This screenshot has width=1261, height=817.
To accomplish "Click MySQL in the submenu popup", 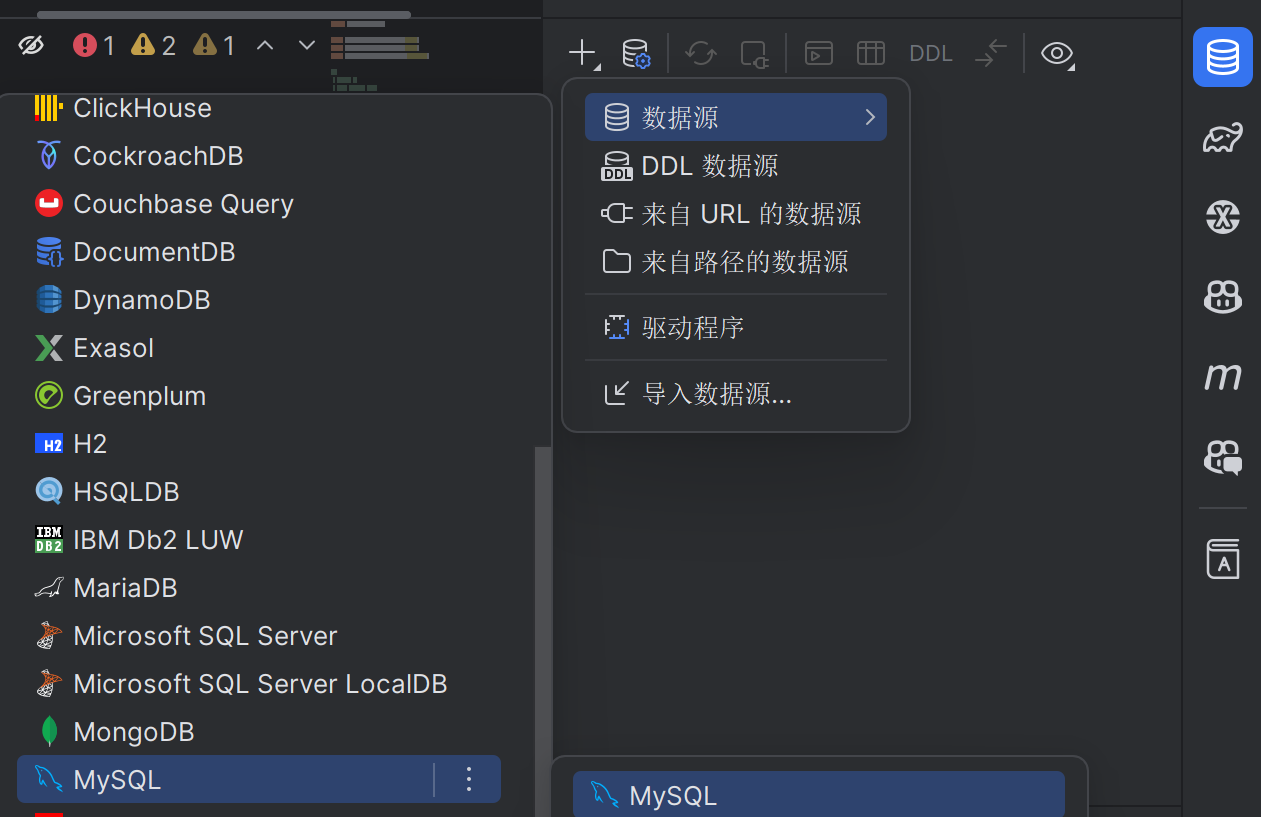I will pyautogui.click(x=818, y=794).
